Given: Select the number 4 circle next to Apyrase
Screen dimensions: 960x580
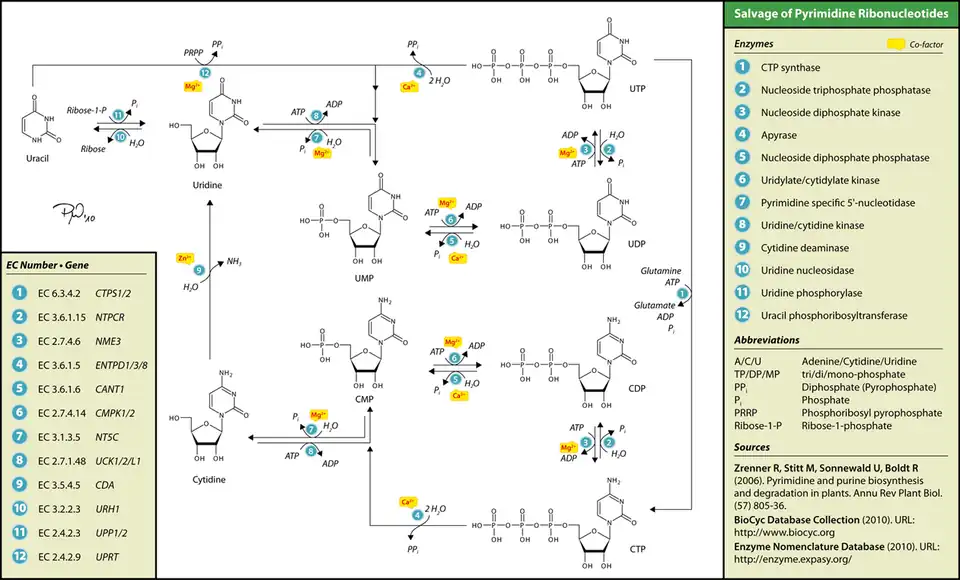Looking at the screenshot, I should click(742, 134).
